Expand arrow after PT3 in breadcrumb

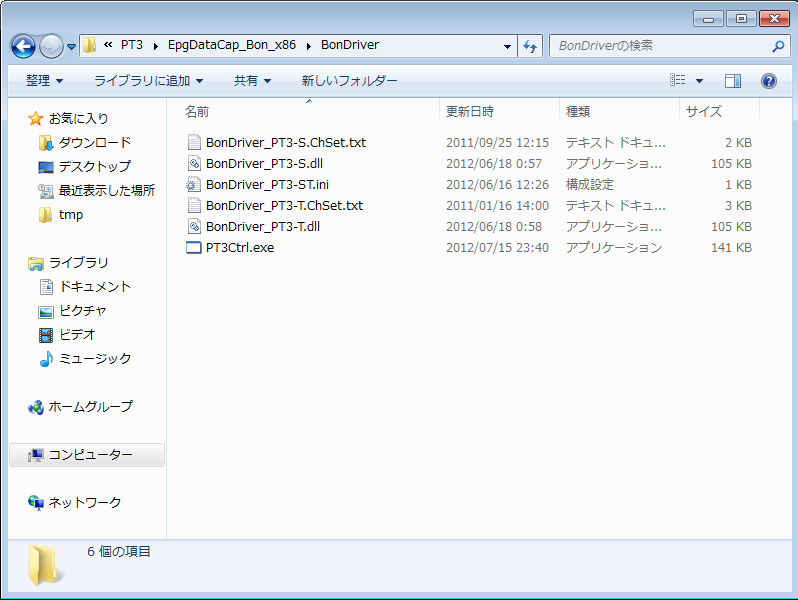(156, 46)
